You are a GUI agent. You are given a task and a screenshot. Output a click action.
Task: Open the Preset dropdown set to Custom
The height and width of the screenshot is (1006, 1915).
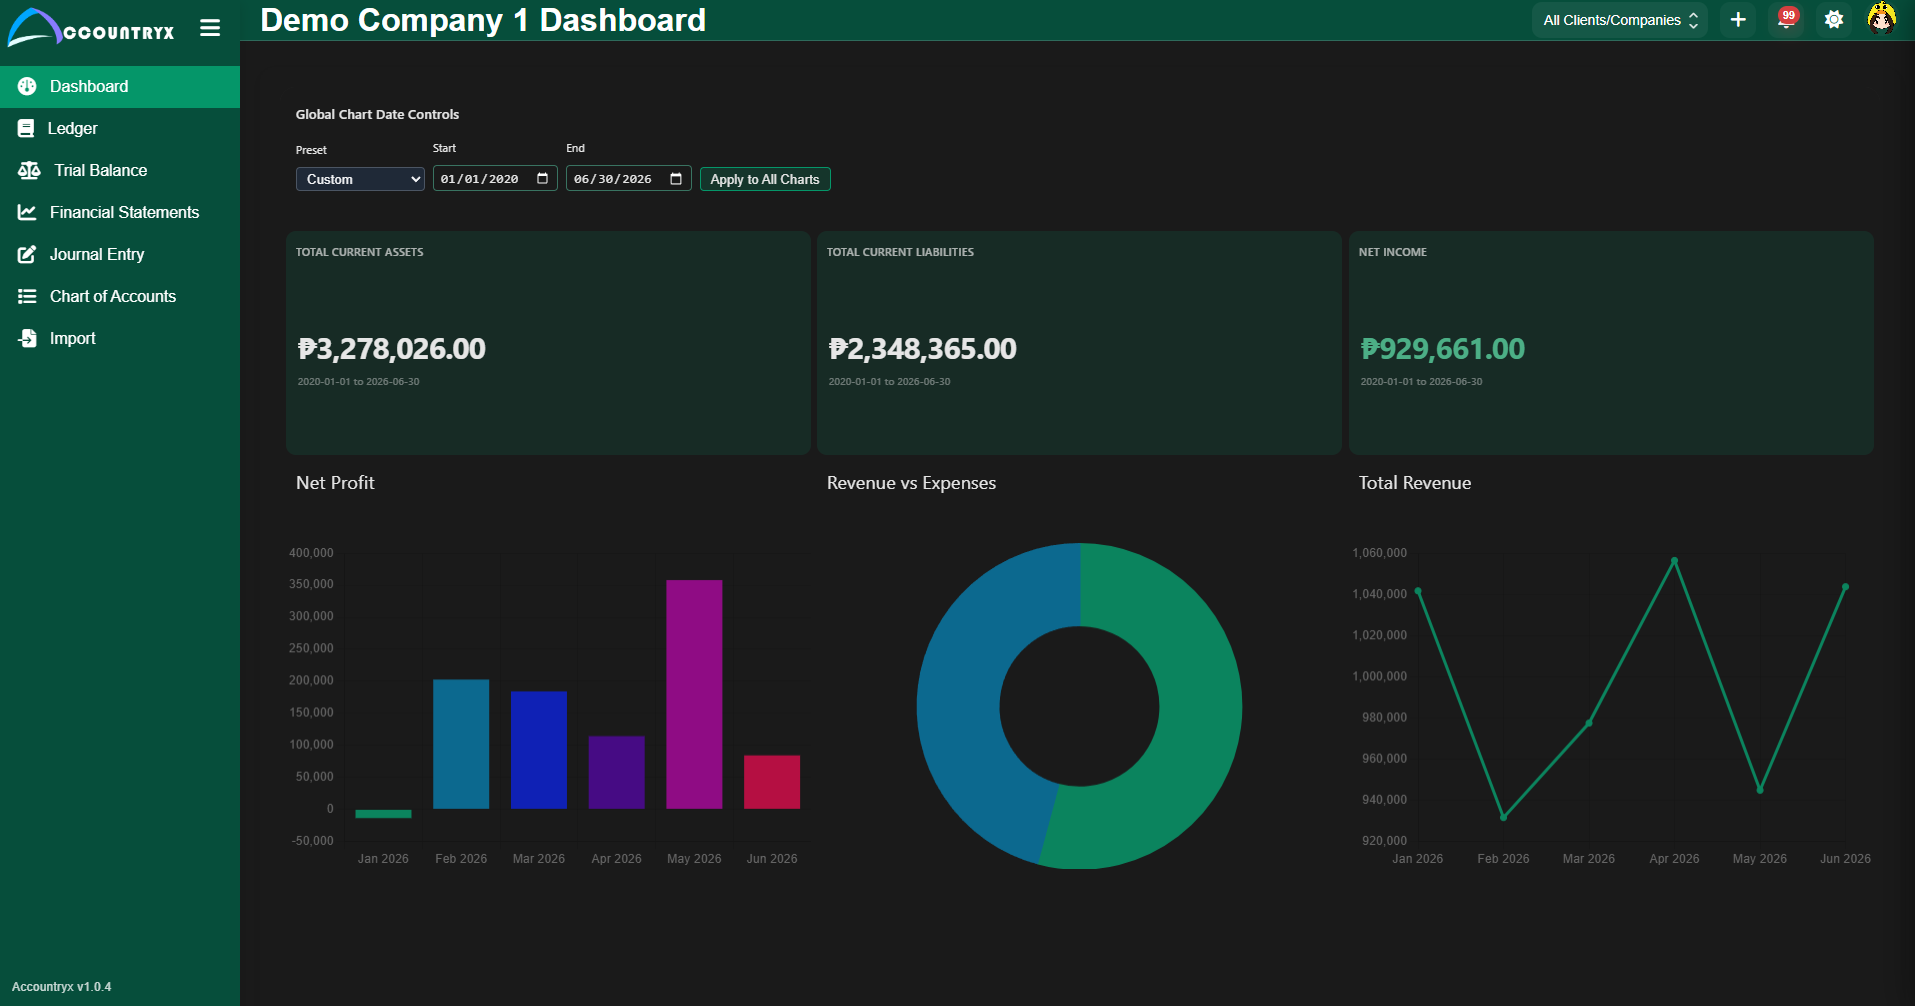click(360, 179)
